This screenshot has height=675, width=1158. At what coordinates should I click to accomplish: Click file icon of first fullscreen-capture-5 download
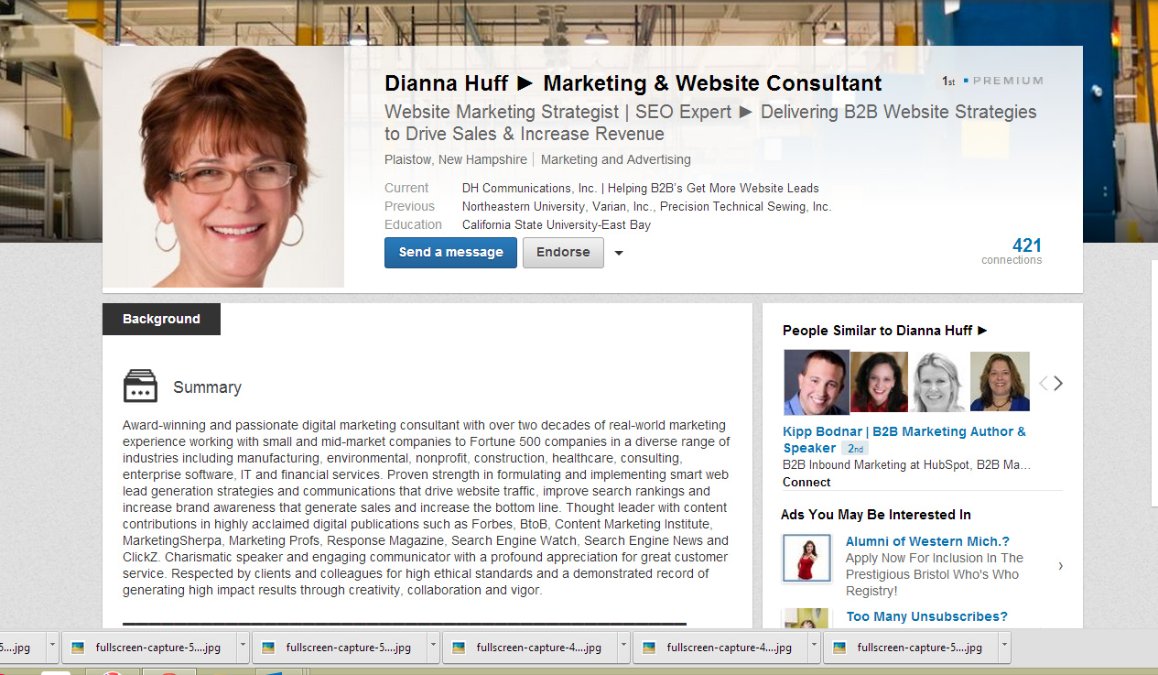pyautogui.click(x=78, y=648)
